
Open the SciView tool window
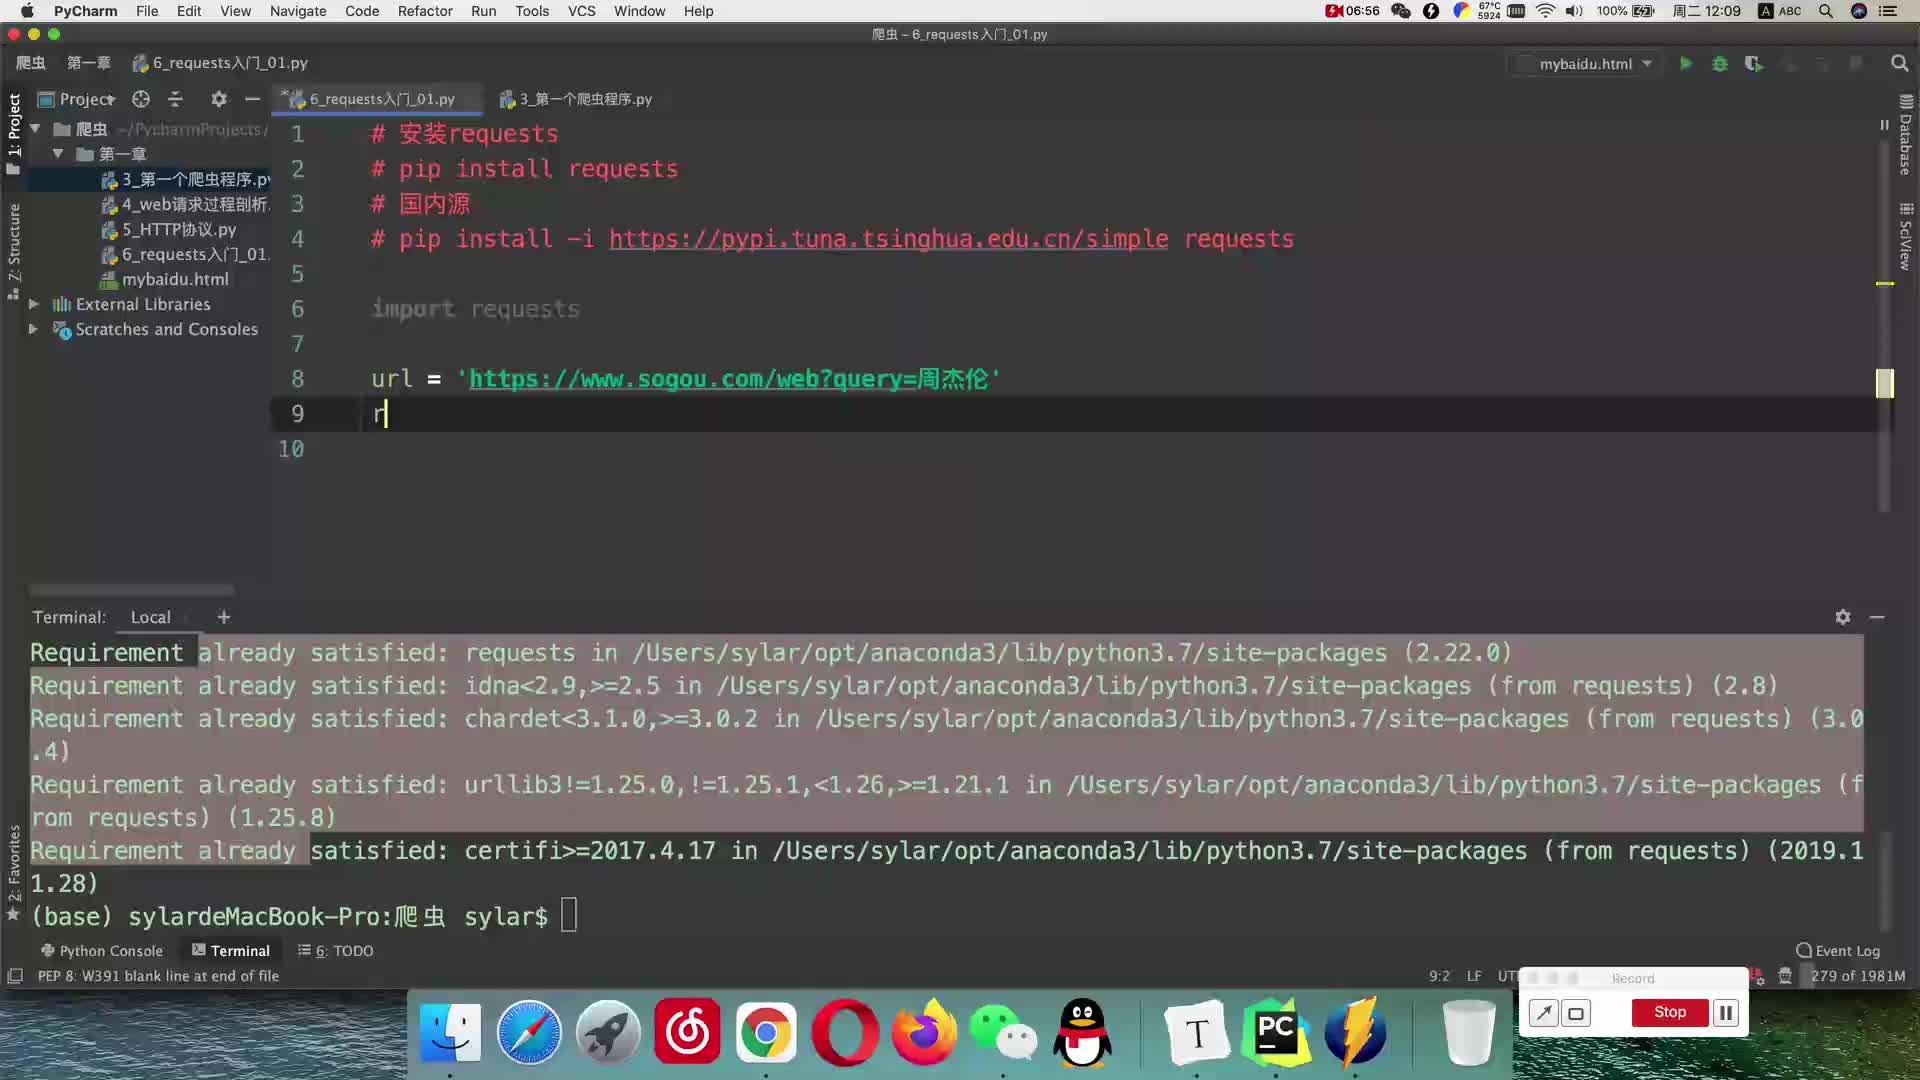click(x=1906, y=237)
